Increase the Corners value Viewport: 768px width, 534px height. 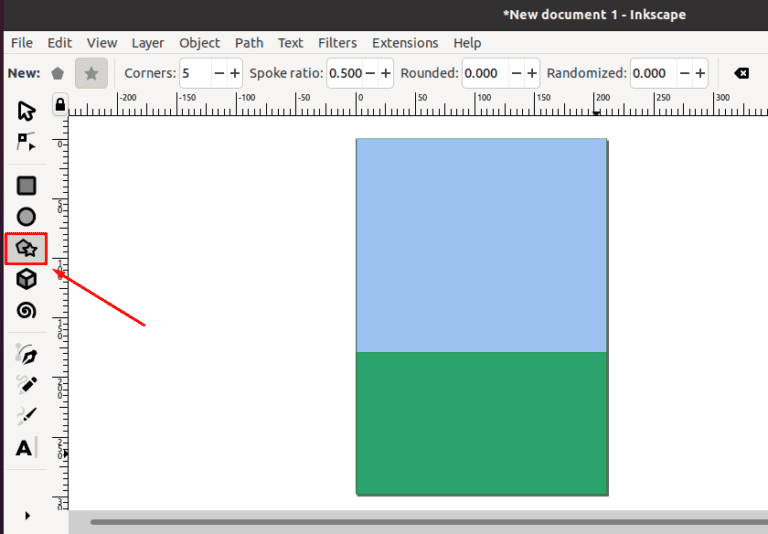235,73
